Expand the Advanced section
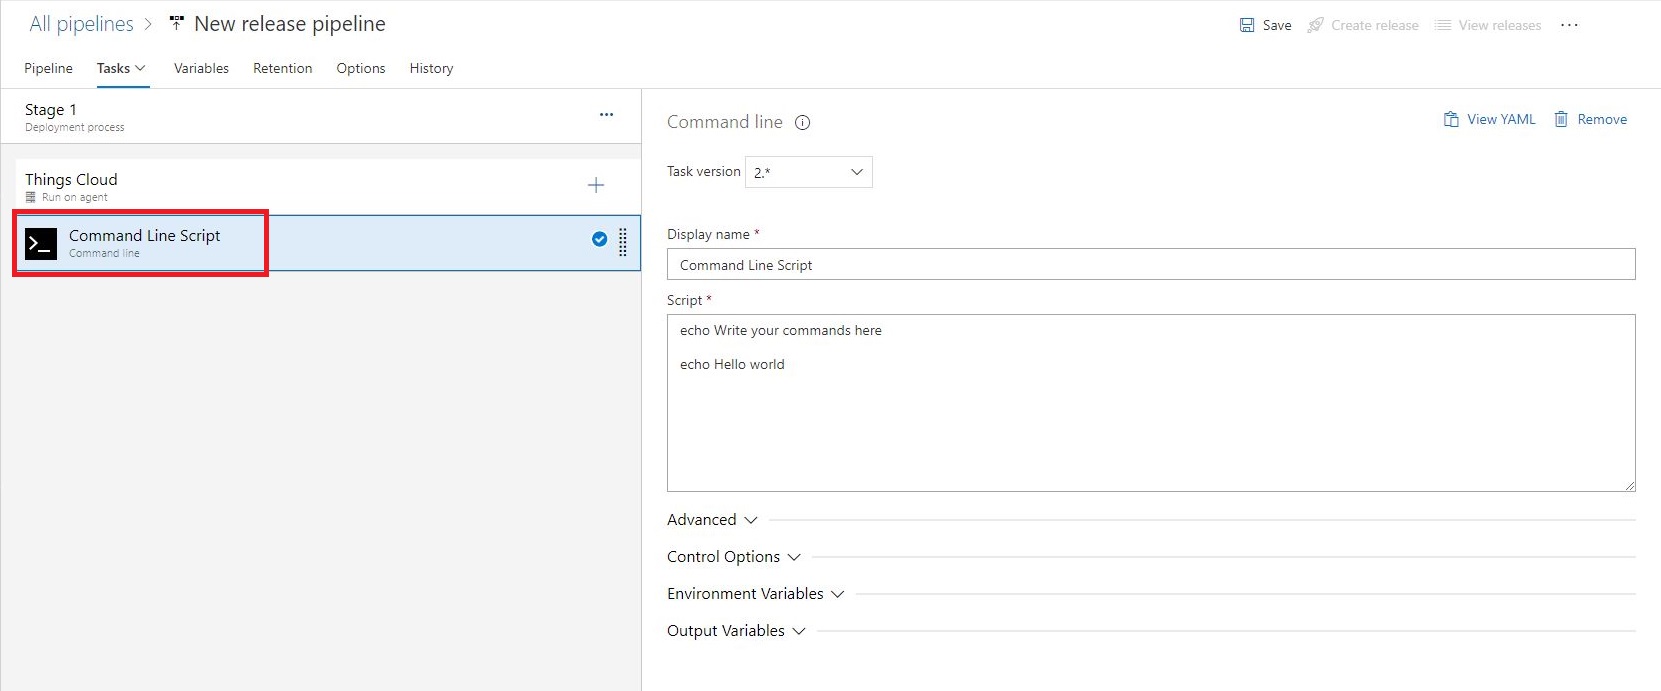Image resolution: width=1661 pixels, height=691 pixels. [x=712, y=520]
